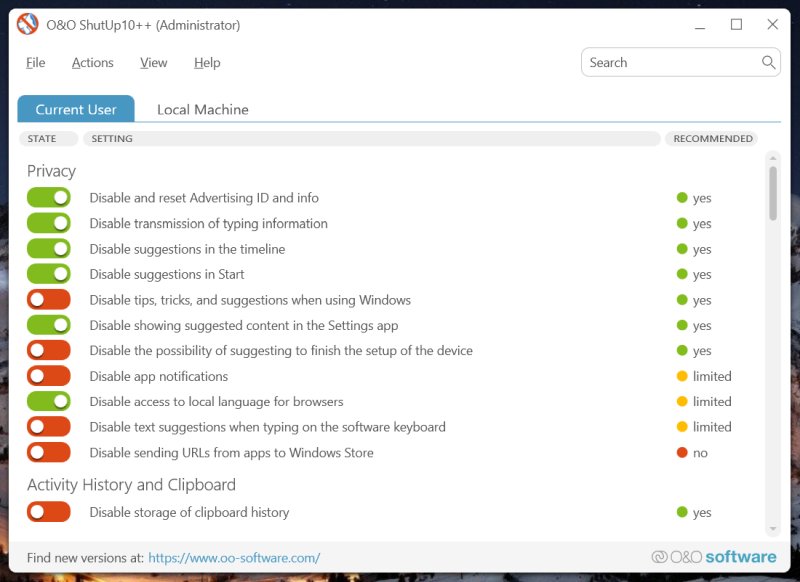Viewport: 800px width, 582px height.
Task: Click the O&O ShutUp10++ application icon
Action: tap(27, 25)
